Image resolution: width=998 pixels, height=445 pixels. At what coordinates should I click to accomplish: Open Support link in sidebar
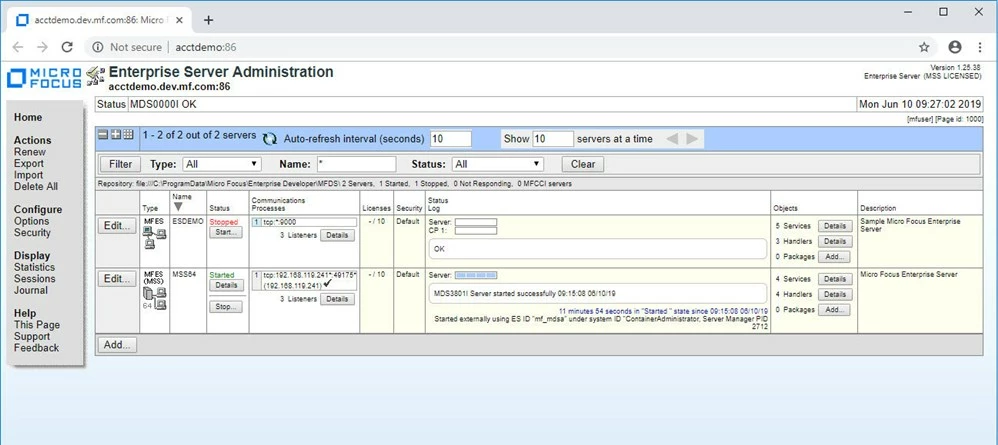32,336
